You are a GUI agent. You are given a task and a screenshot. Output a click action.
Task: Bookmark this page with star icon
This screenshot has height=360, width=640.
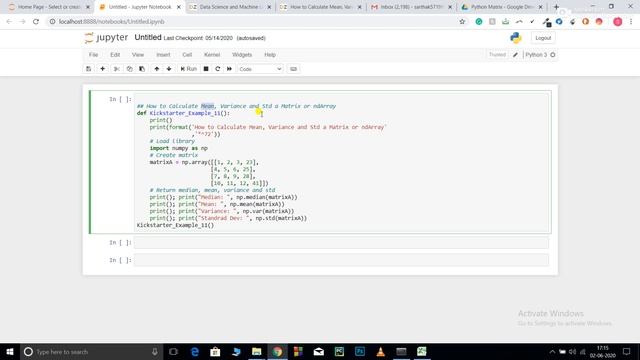462,22
